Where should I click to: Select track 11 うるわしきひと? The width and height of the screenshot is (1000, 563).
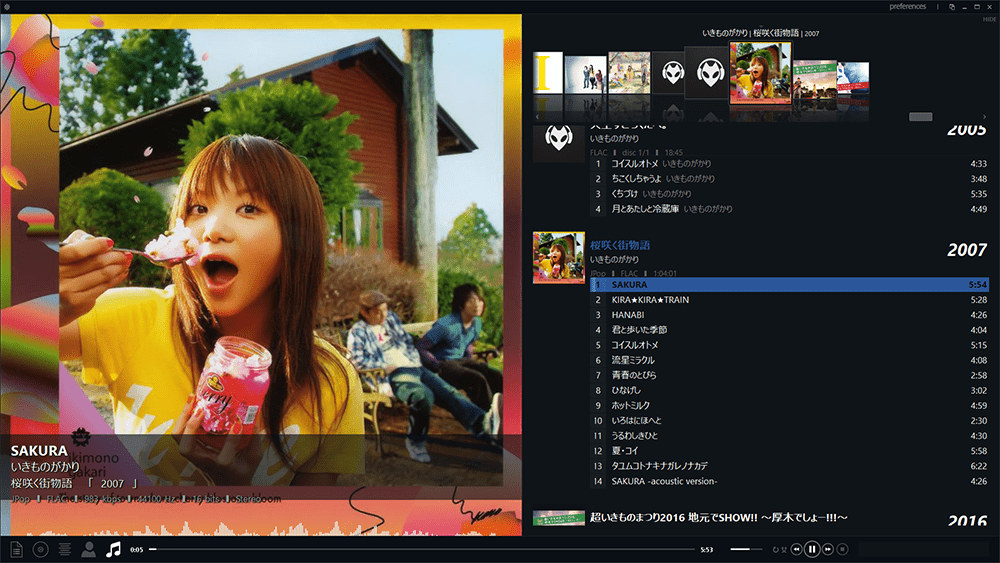tap(790, 435)
